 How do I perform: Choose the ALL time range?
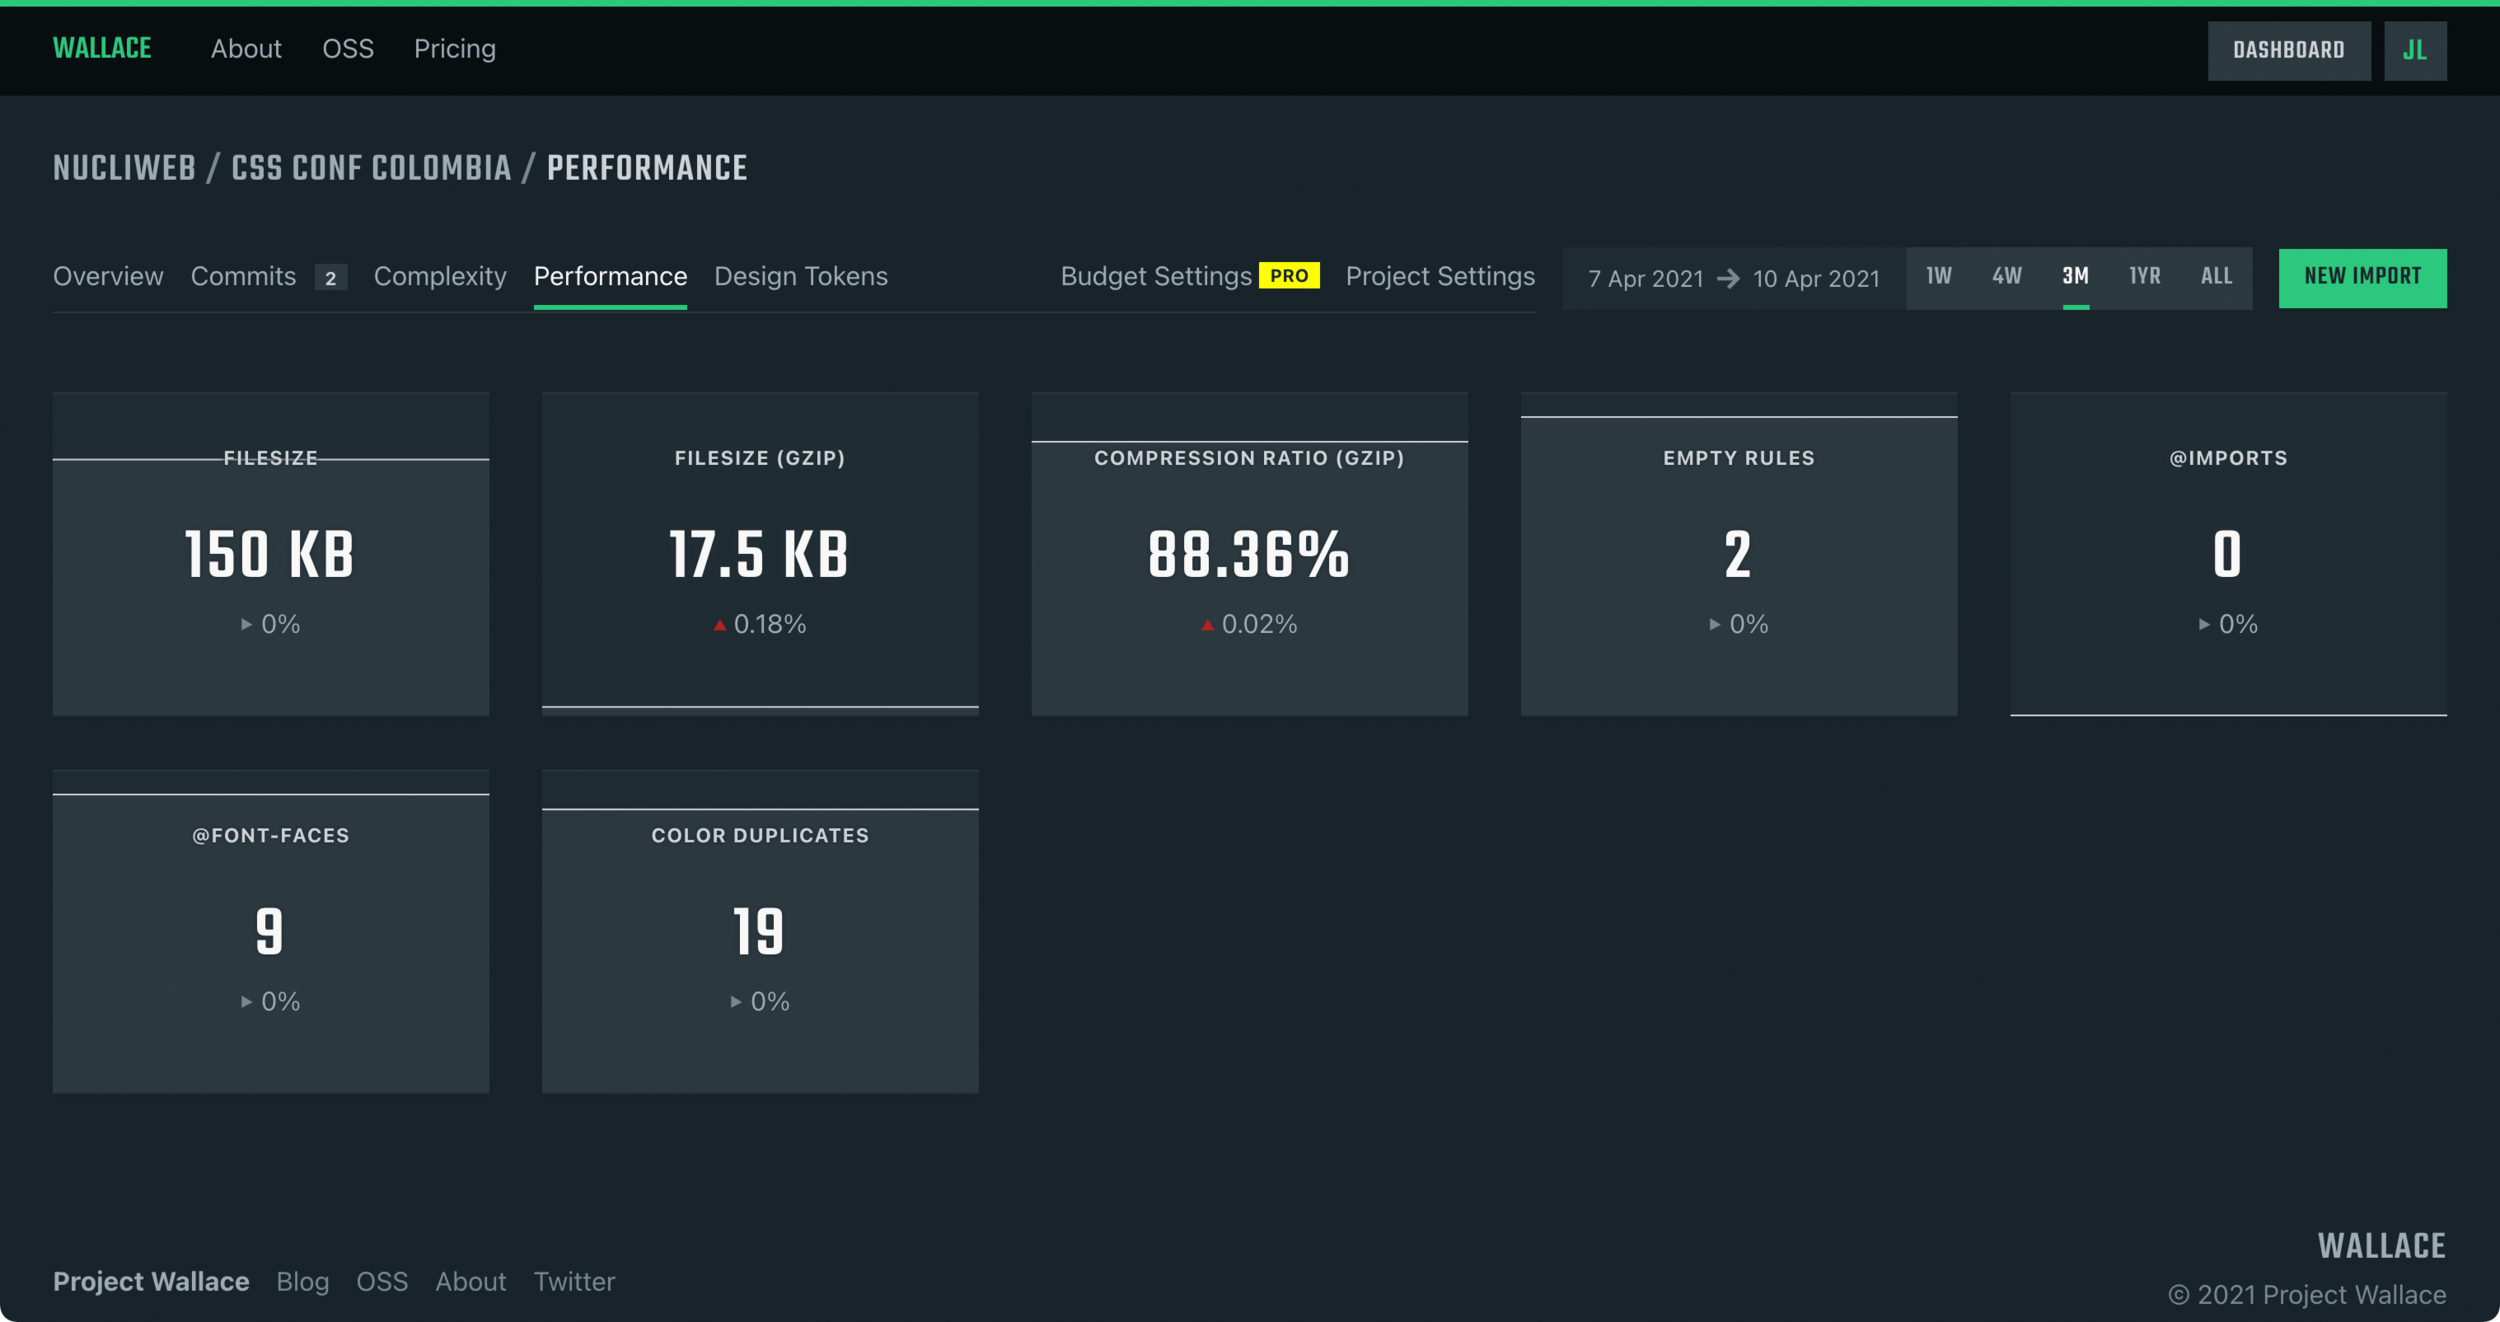point(2216,277)
